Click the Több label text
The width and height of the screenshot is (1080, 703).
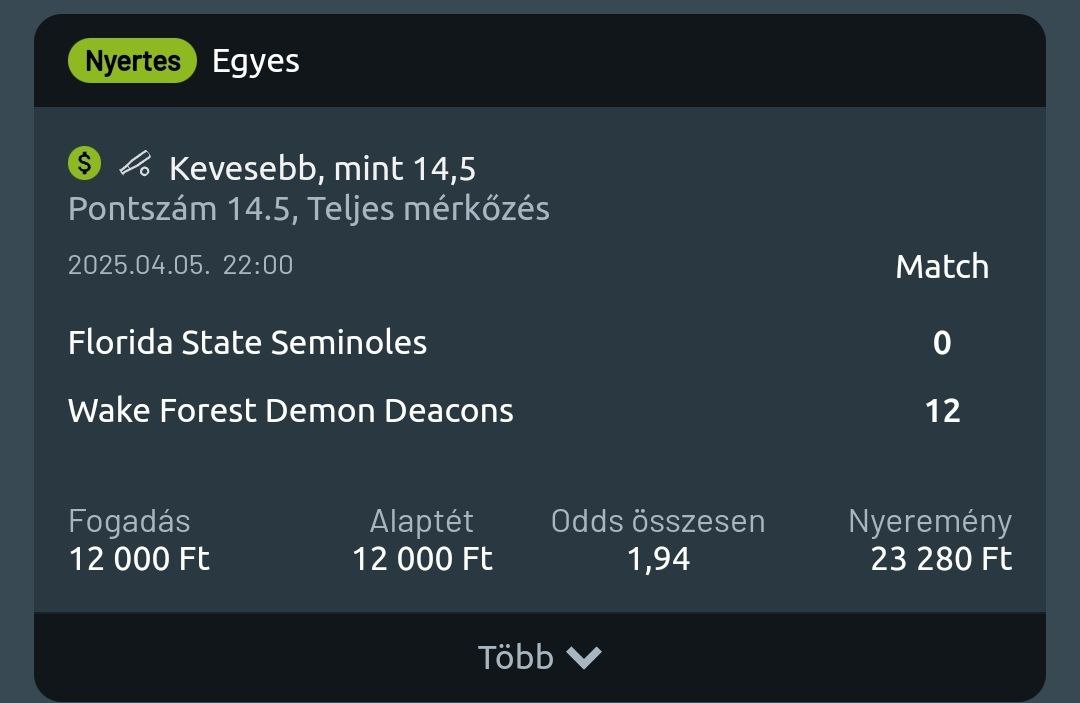(515, 657)
